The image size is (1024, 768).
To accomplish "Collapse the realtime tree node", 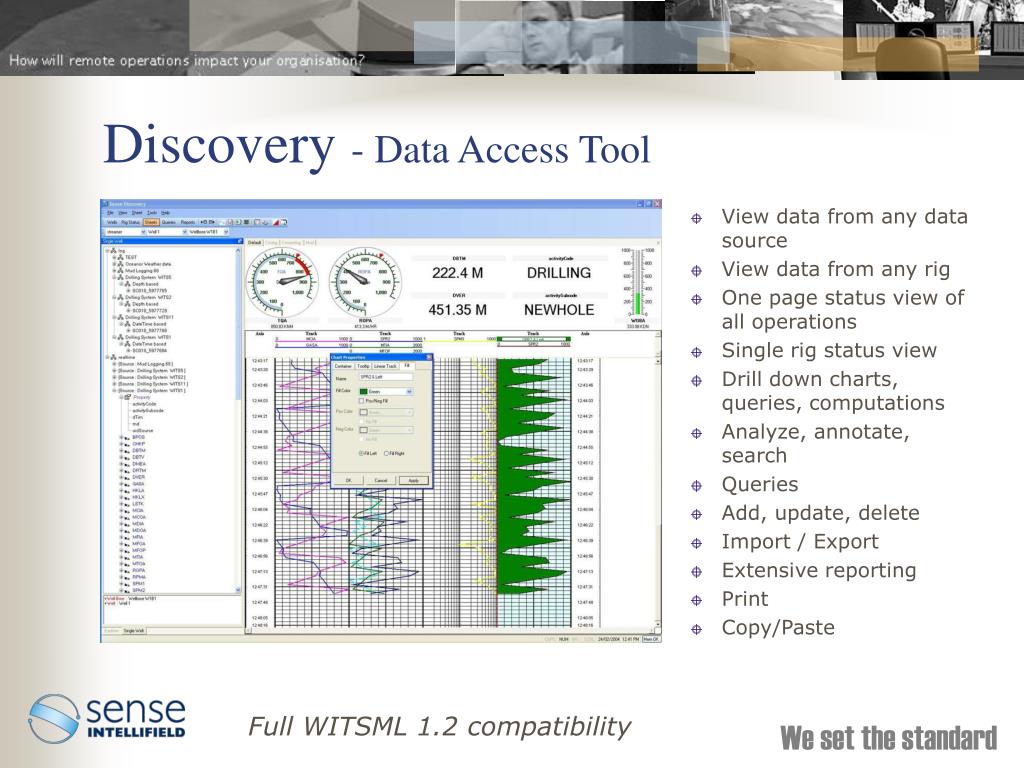I will click(107, 357).
